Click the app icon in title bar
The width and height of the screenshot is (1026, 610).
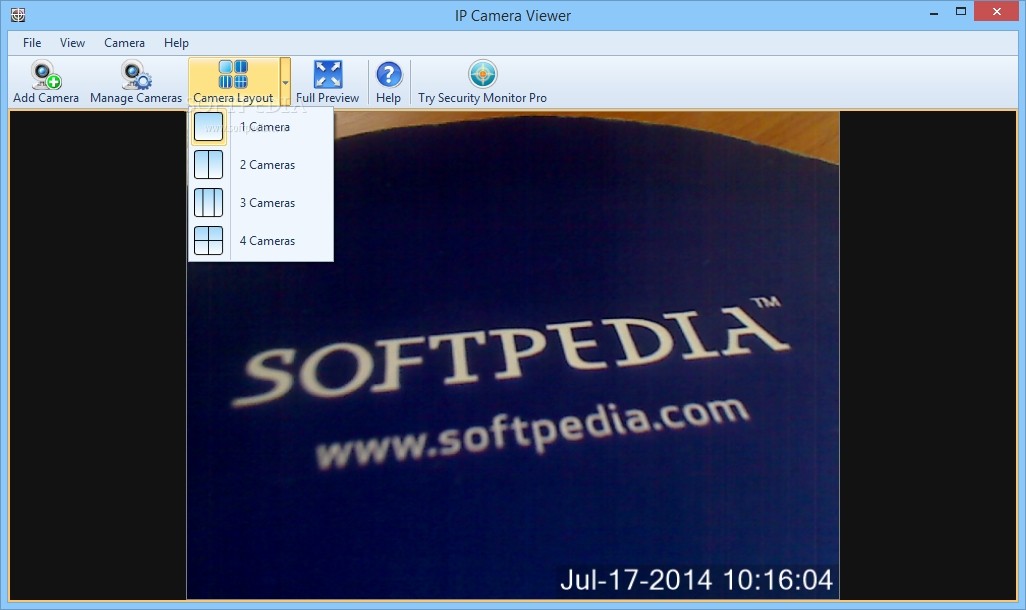18,14
